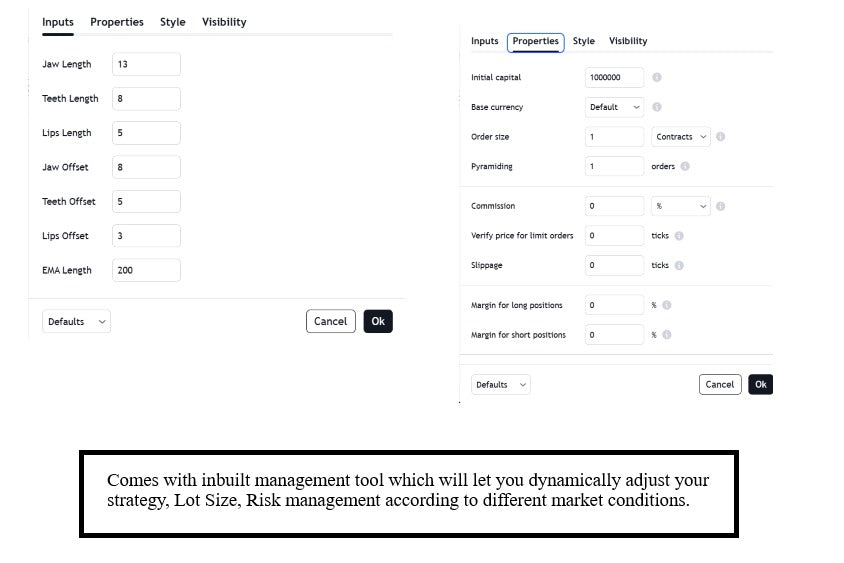Focus the Slippage ticks field

click(614, 265)
